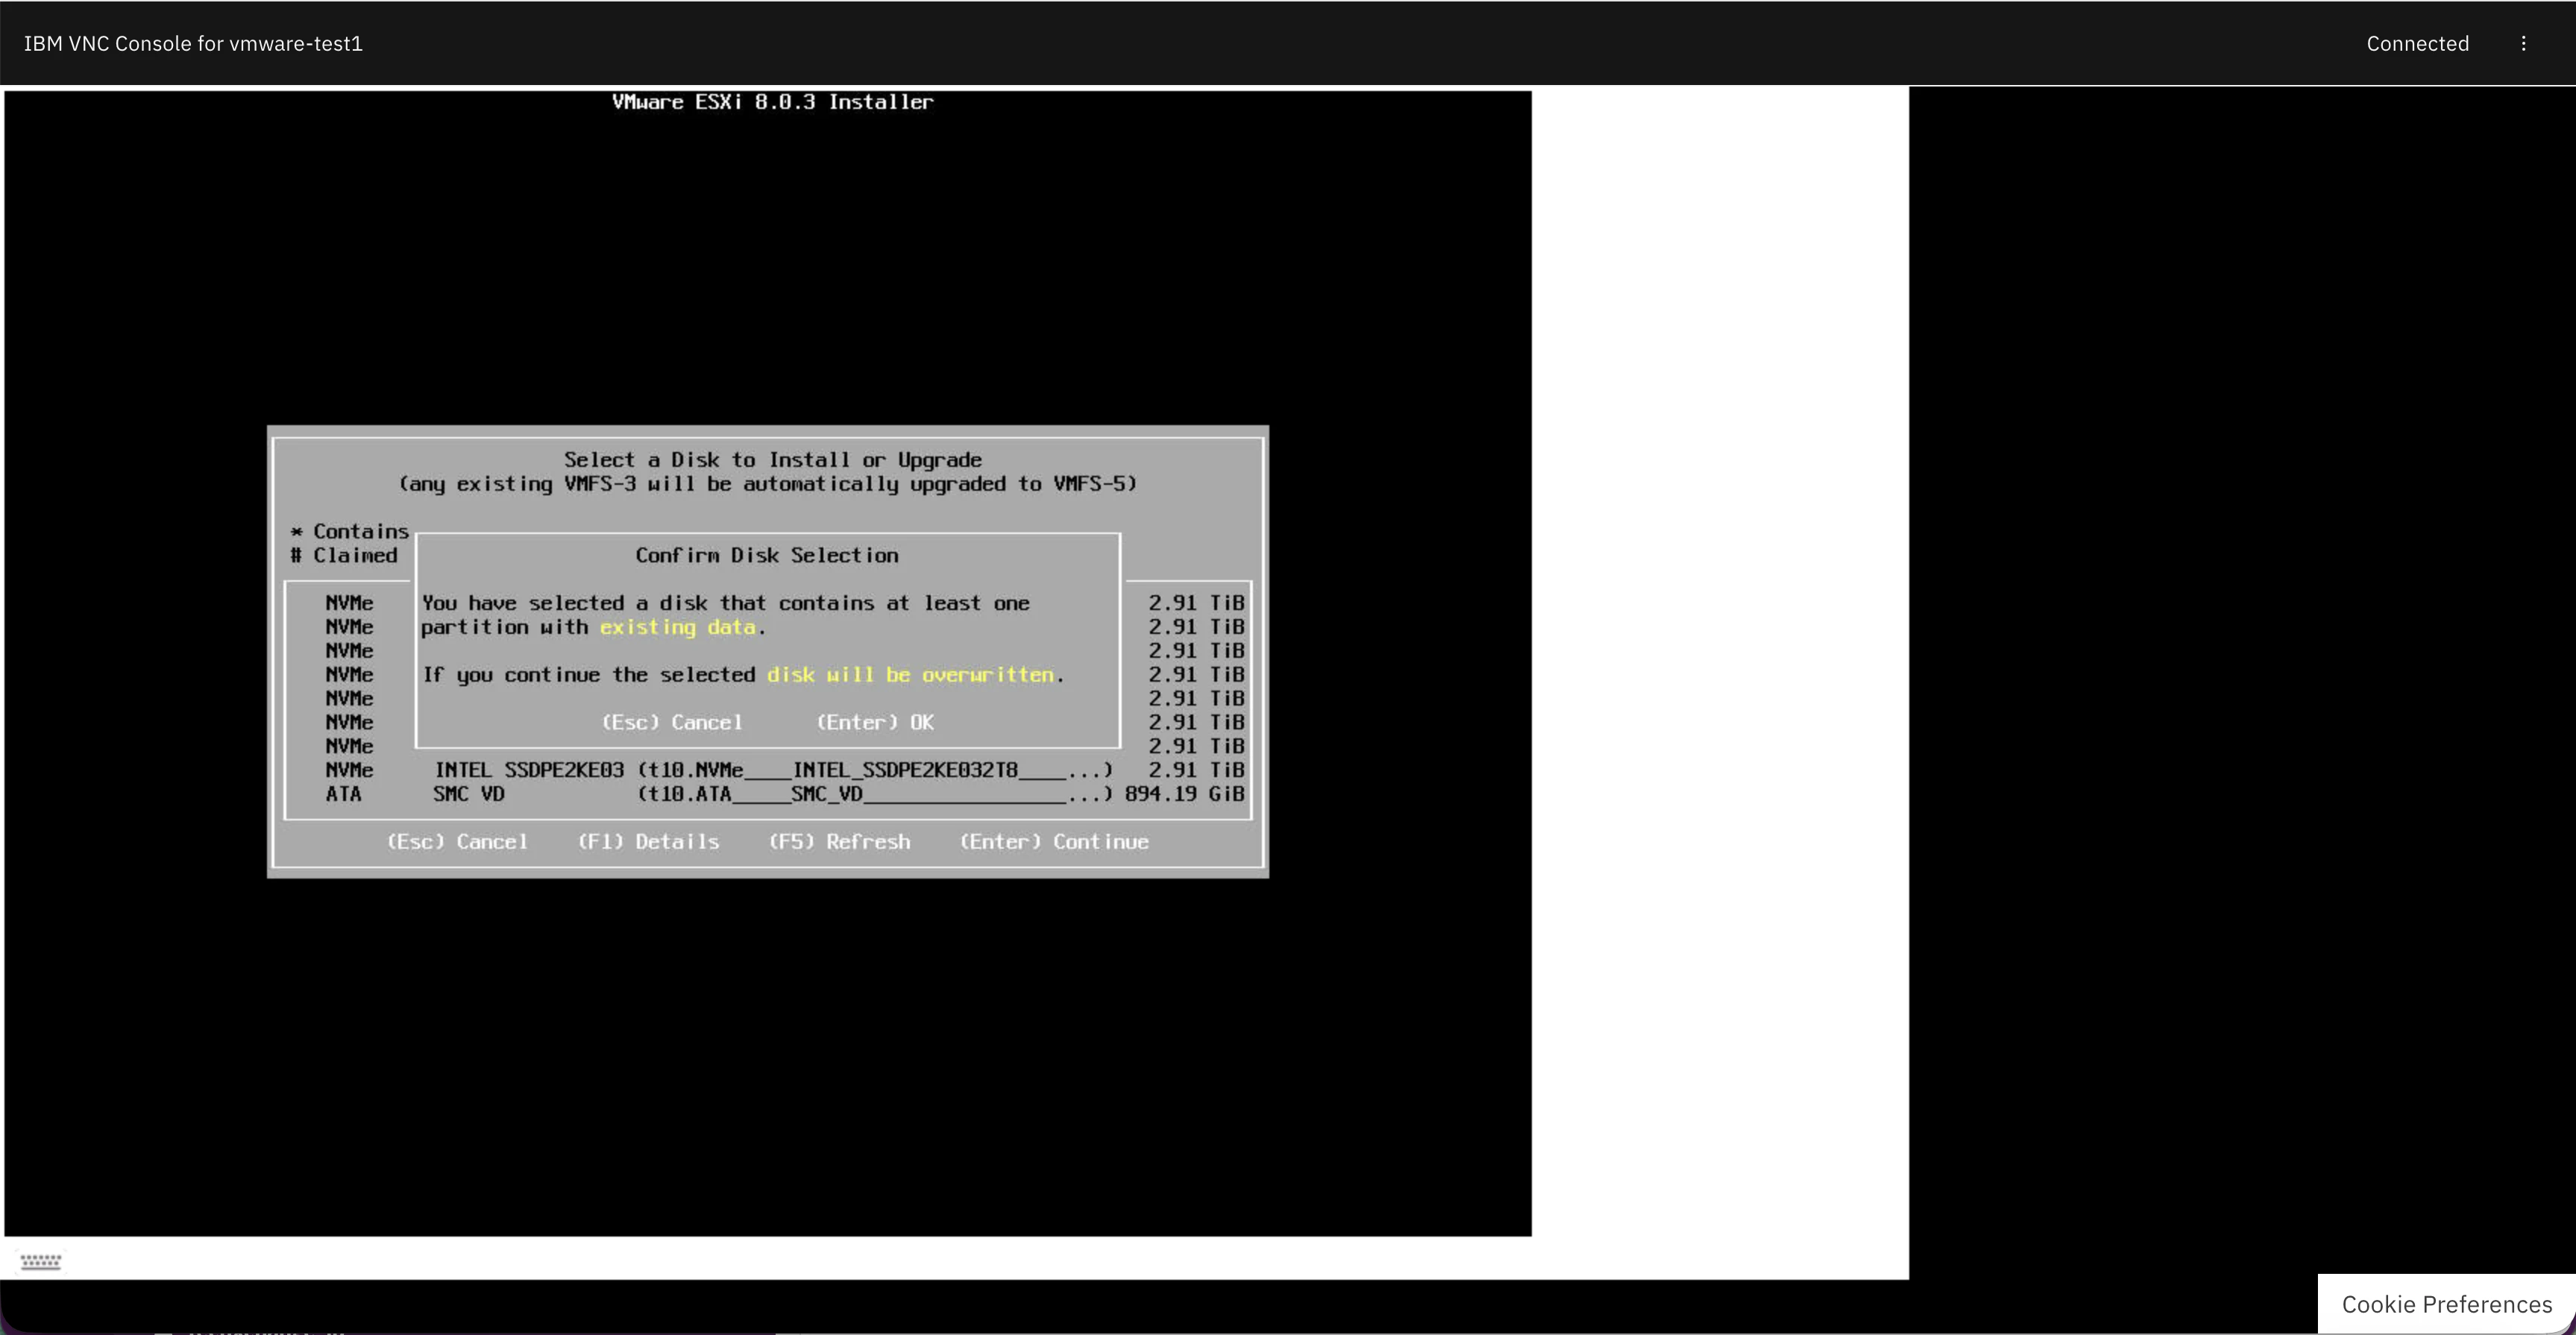Click (Esc) Cancel in the disk selection footer
The image size is (2576, 1335).
[457, 842]
